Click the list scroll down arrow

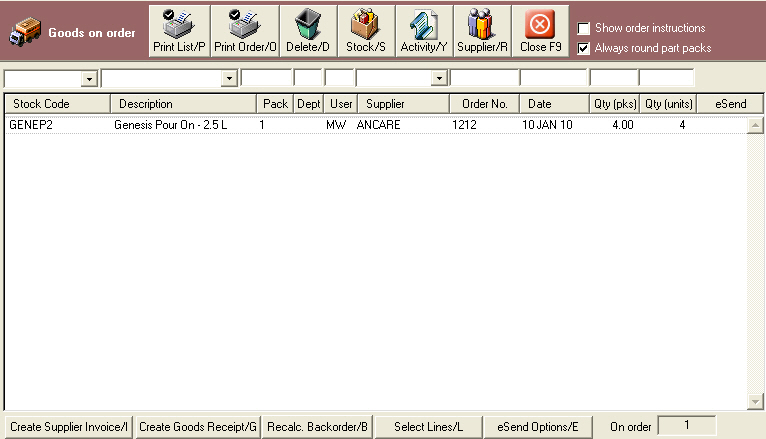[x=755, y=401]
